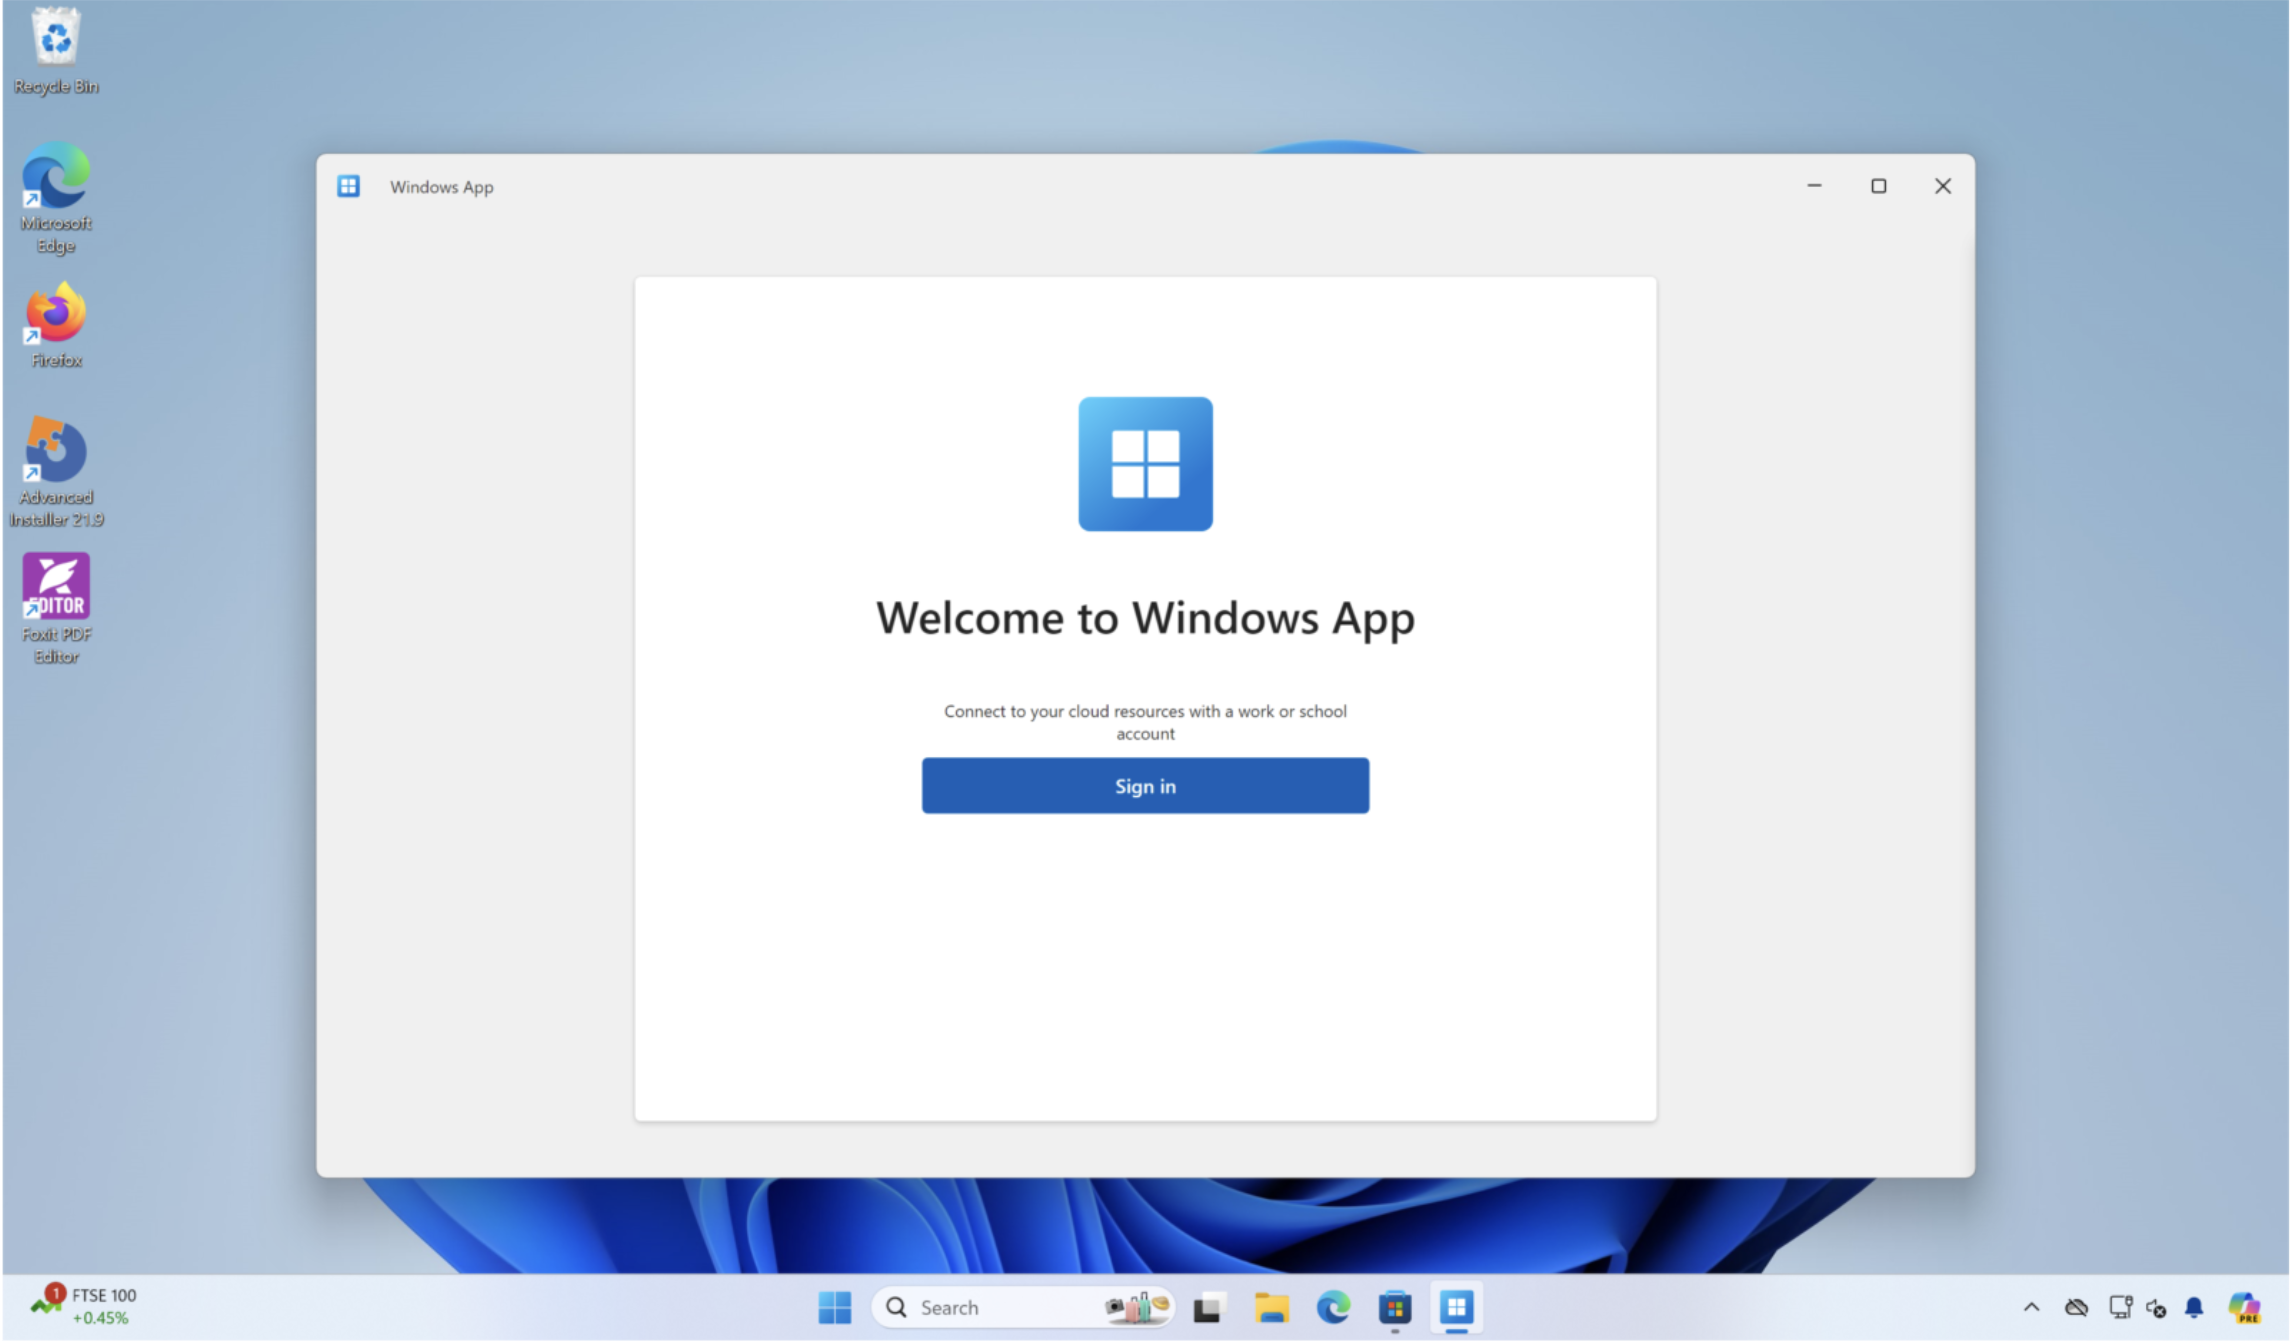Open the FTSE 100 widgets panel
The width and height of the screenshot is (2290, 1342).
pos(84,1306)
